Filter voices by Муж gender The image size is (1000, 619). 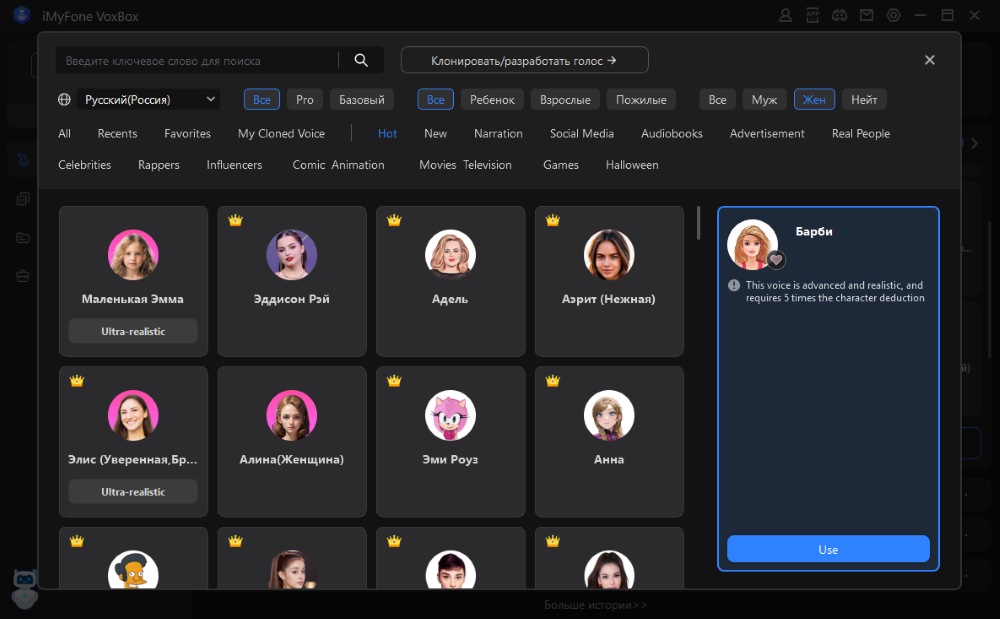coord(764,99)
